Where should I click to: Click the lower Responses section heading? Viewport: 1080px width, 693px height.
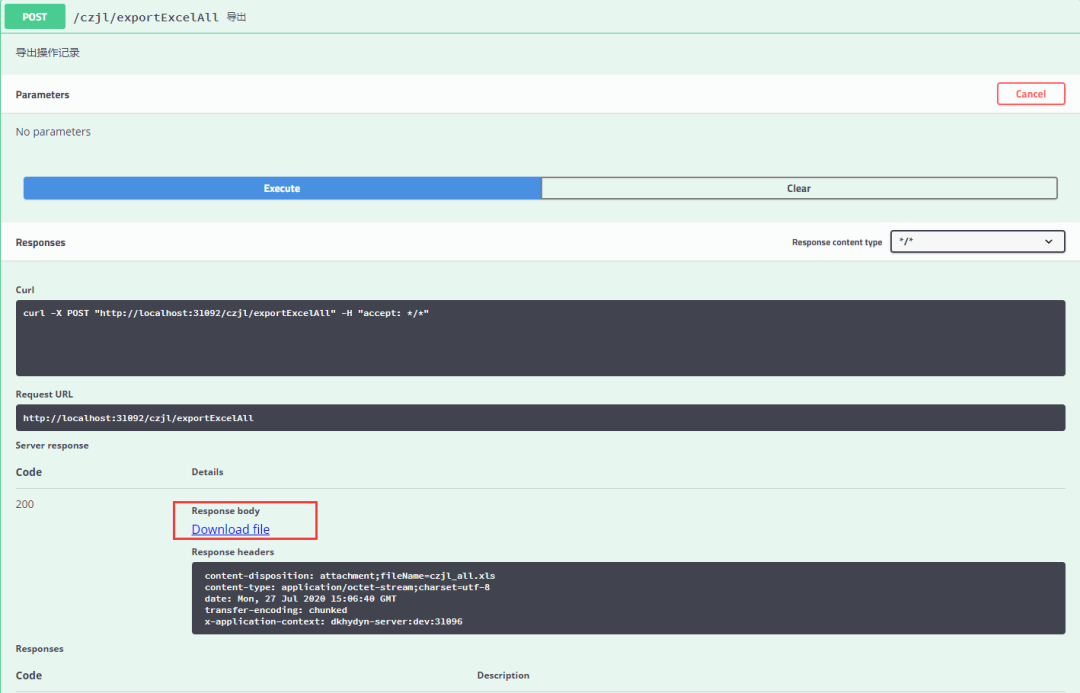[39, 648]
